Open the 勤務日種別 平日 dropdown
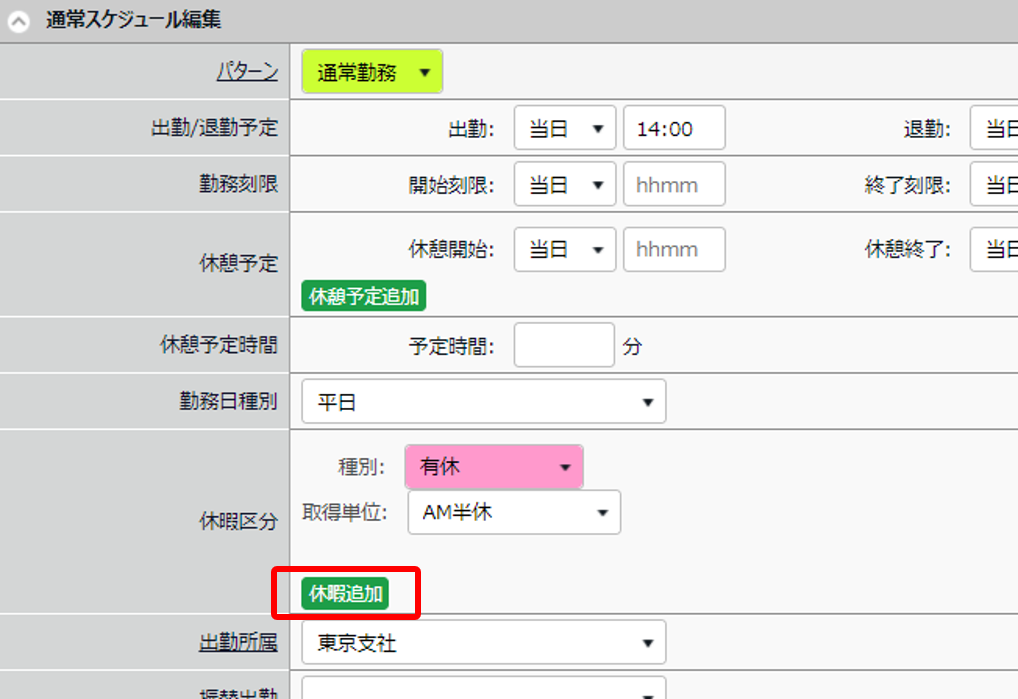 (484, 401)
